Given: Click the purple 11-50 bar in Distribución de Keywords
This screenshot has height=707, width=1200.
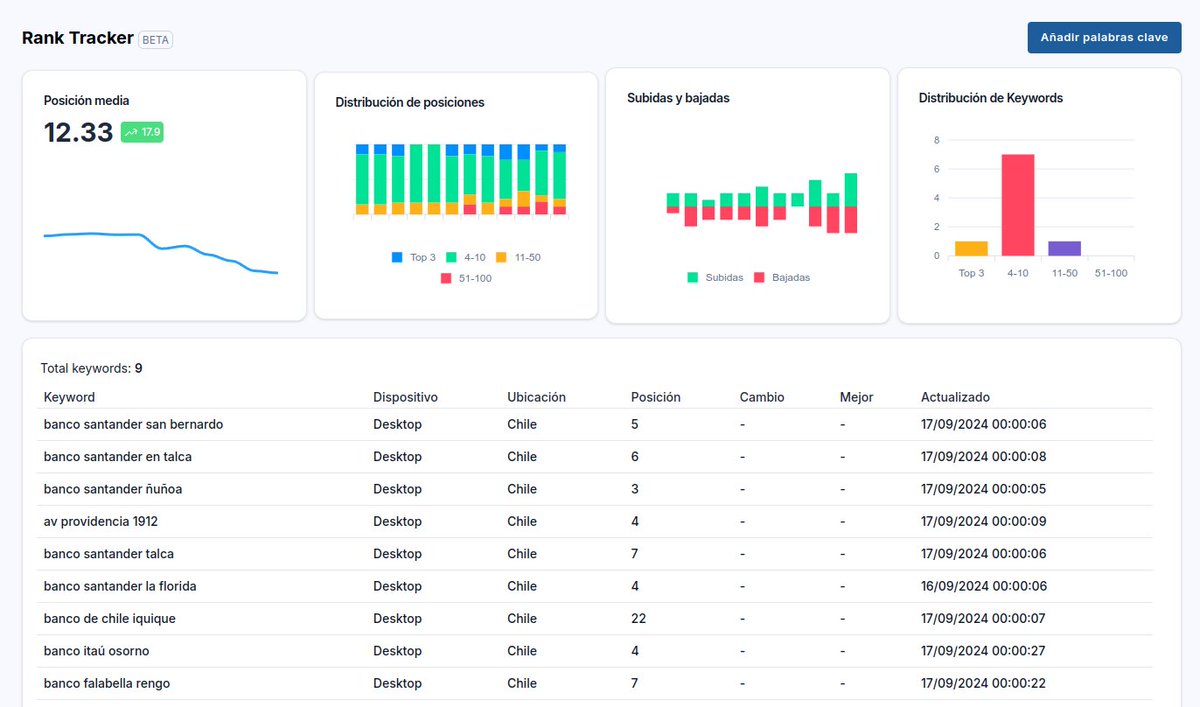Looking at the screenshot, I should click(1064, 249).
